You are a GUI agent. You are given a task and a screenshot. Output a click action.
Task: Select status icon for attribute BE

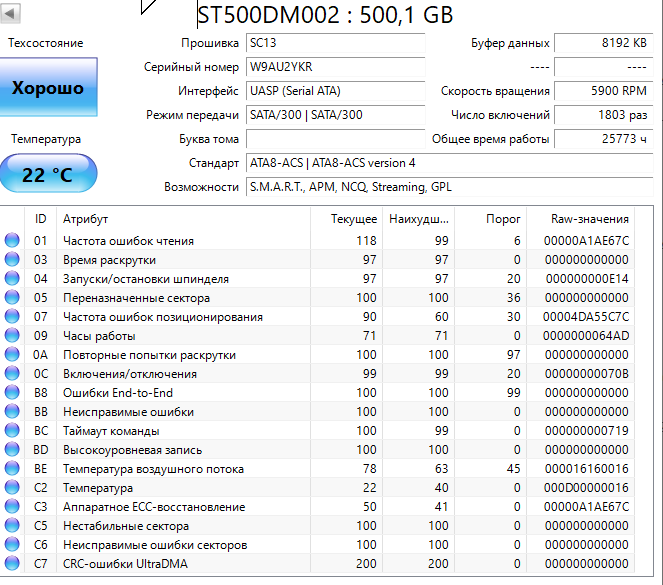(x=12, y=468)
